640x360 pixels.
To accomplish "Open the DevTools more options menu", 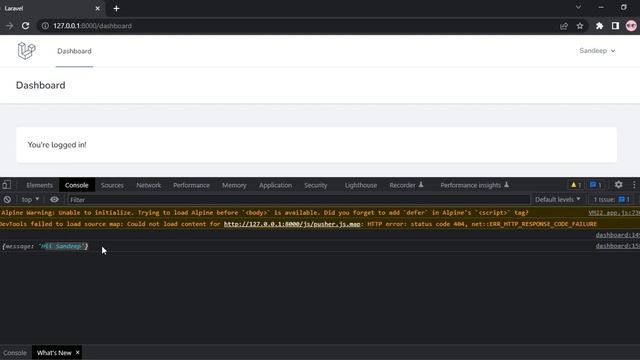I will 634,184.
